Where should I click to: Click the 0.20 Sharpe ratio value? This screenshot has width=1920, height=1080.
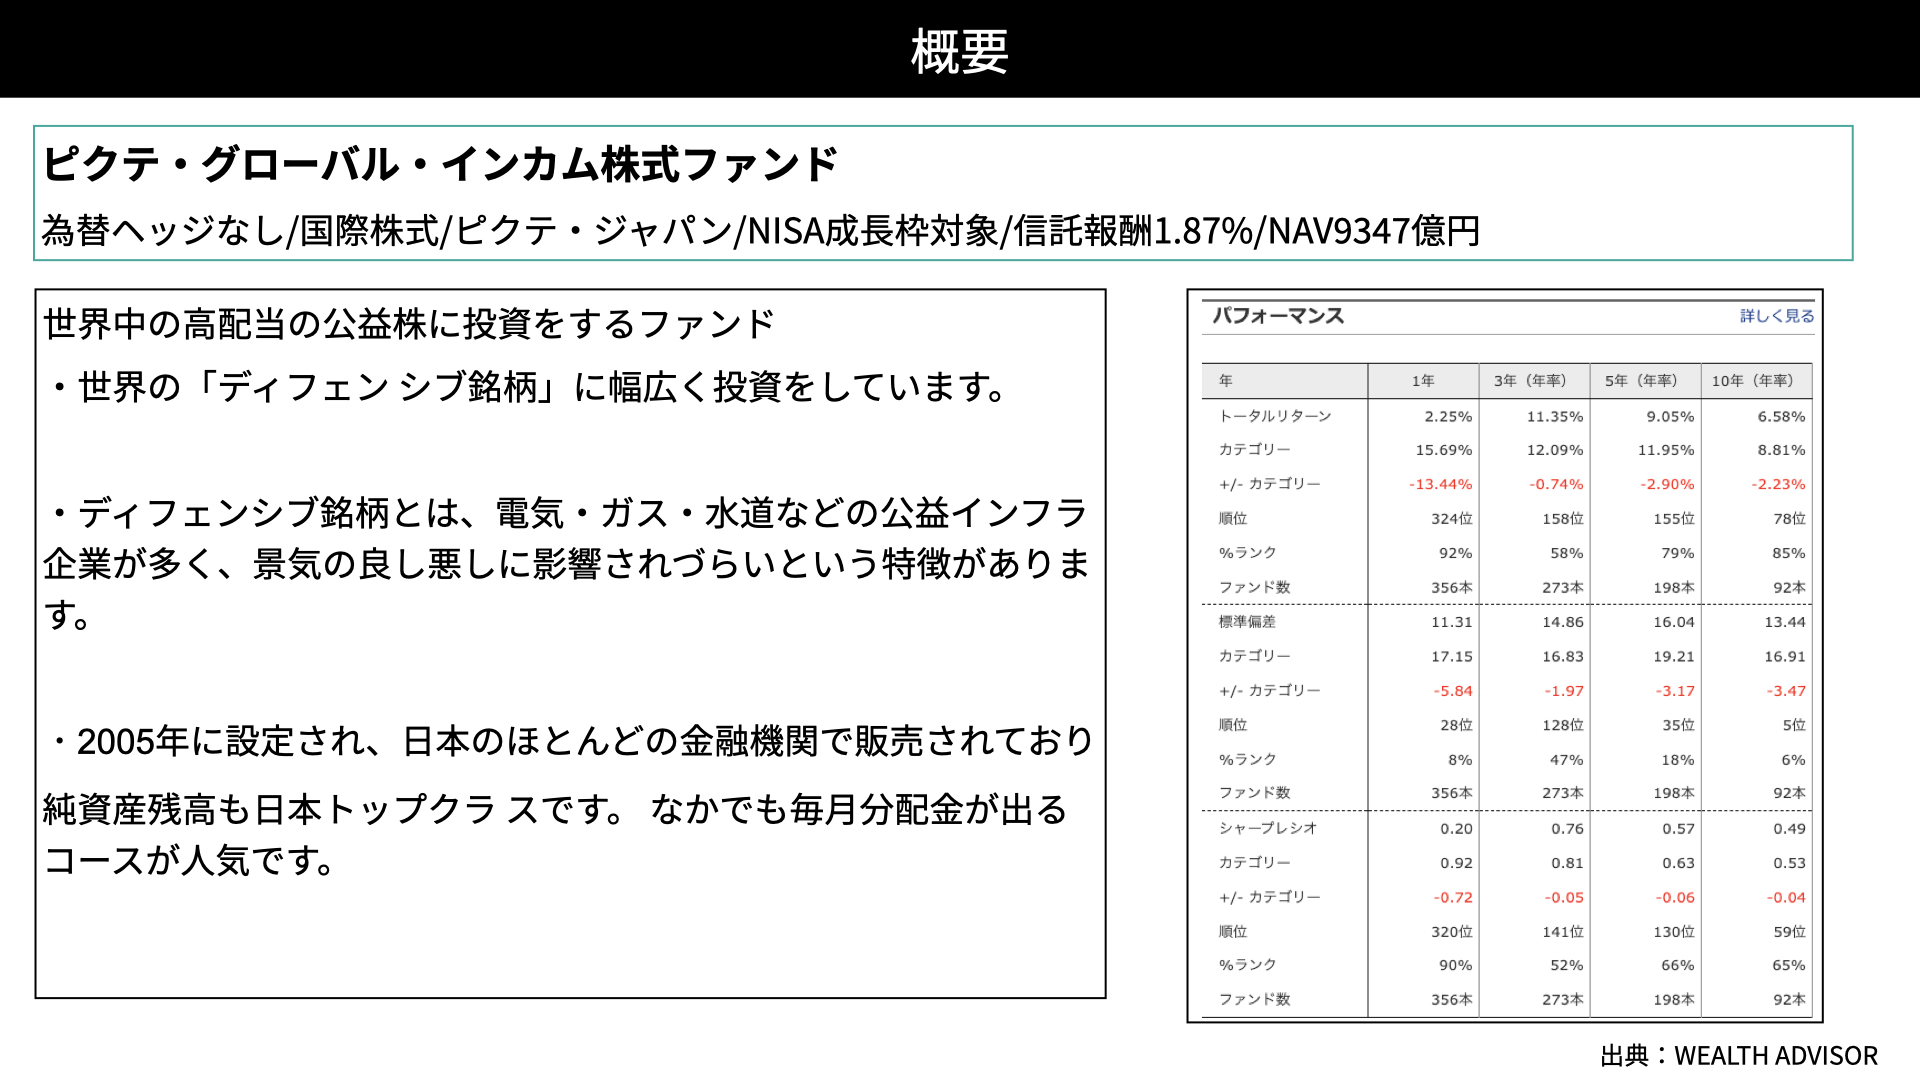coord(1456,829)
